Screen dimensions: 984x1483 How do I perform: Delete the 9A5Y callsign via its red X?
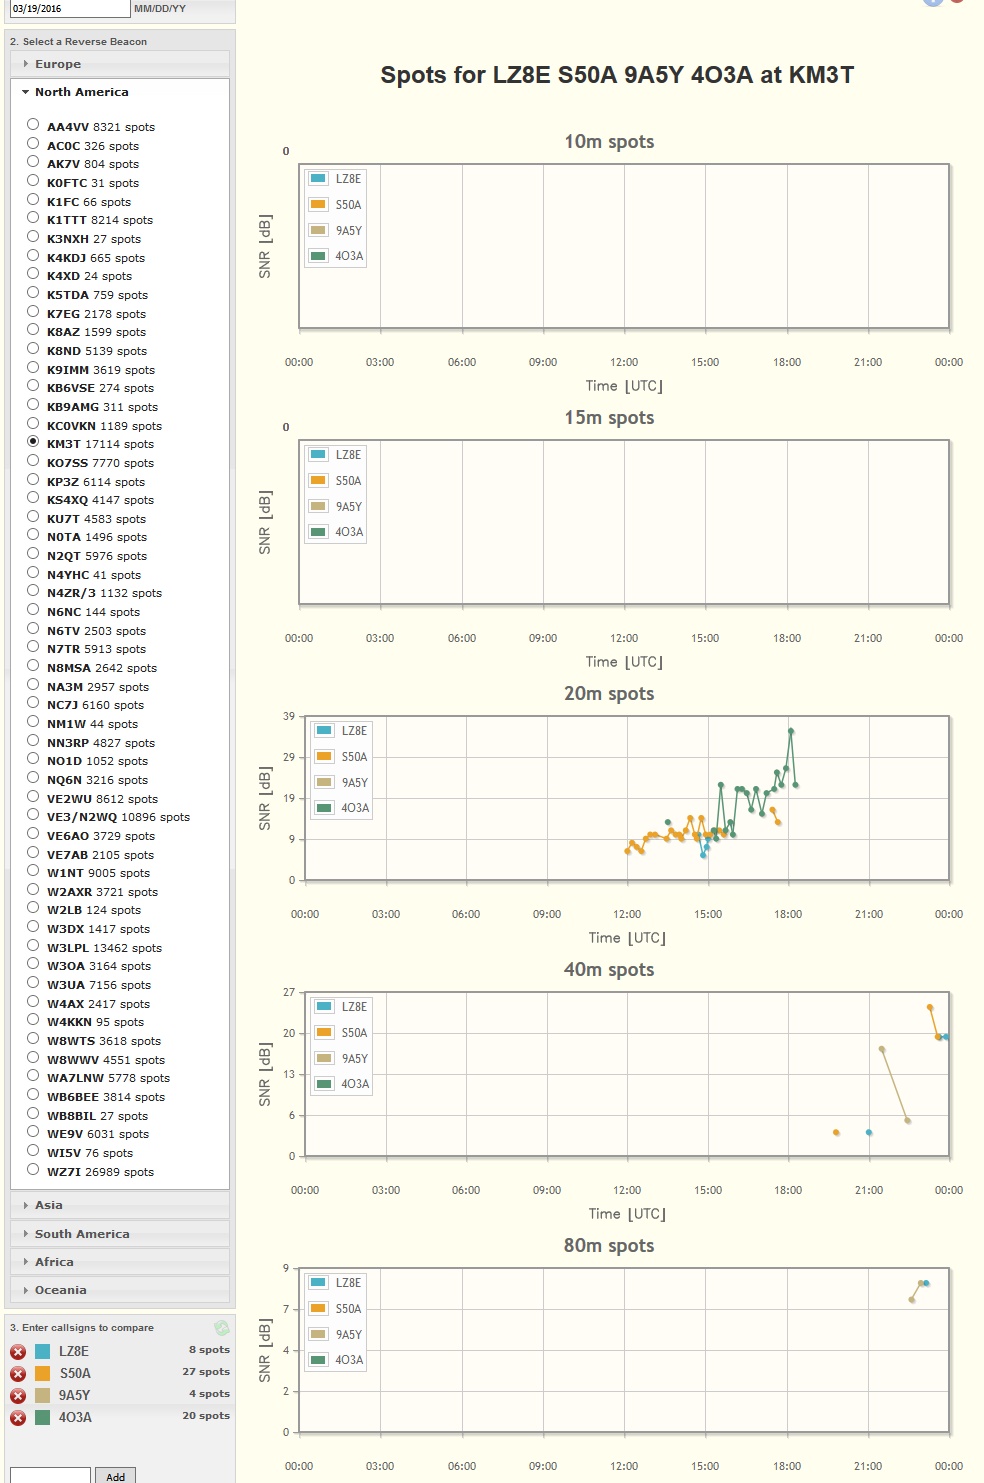pos(18,1395)
